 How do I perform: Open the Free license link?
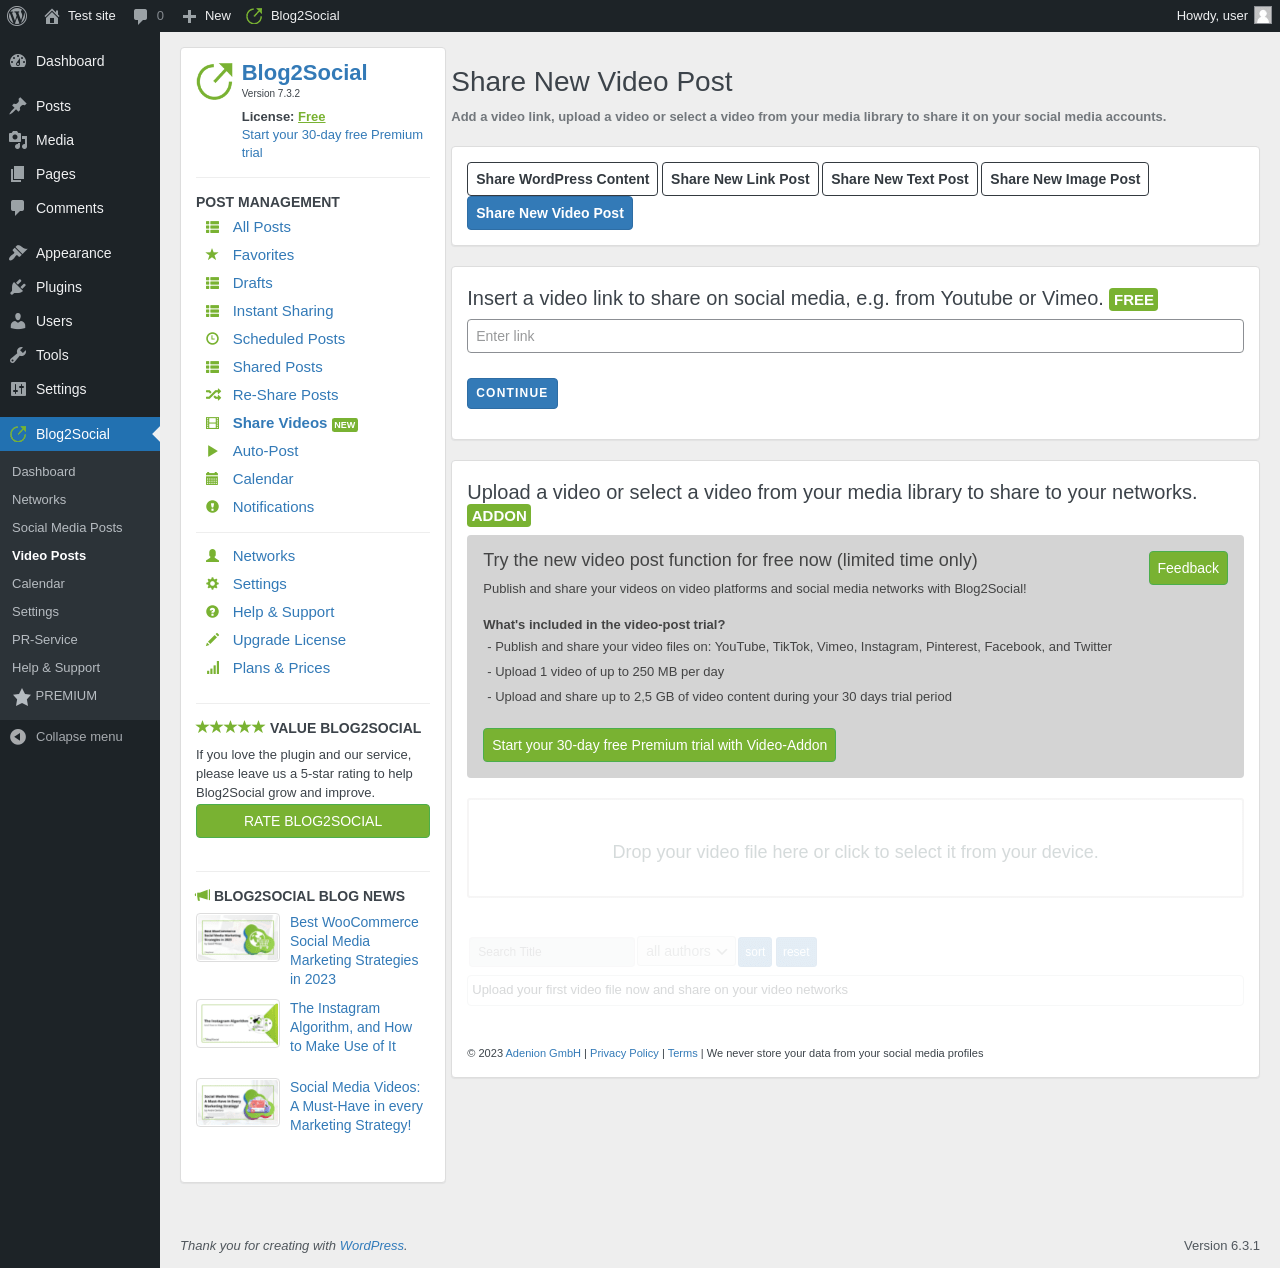[x=311, y=117]
